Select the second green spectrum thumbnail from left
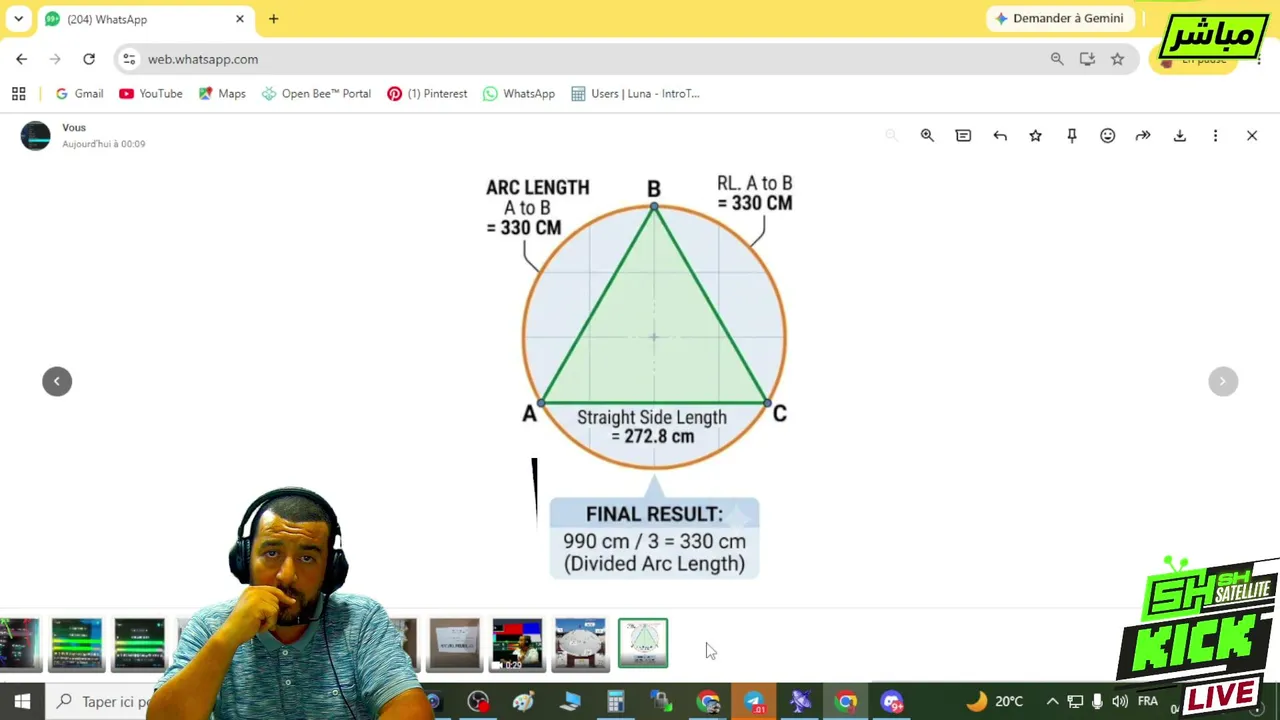This screenshot has width=1280, height=720. coord(77,644)
